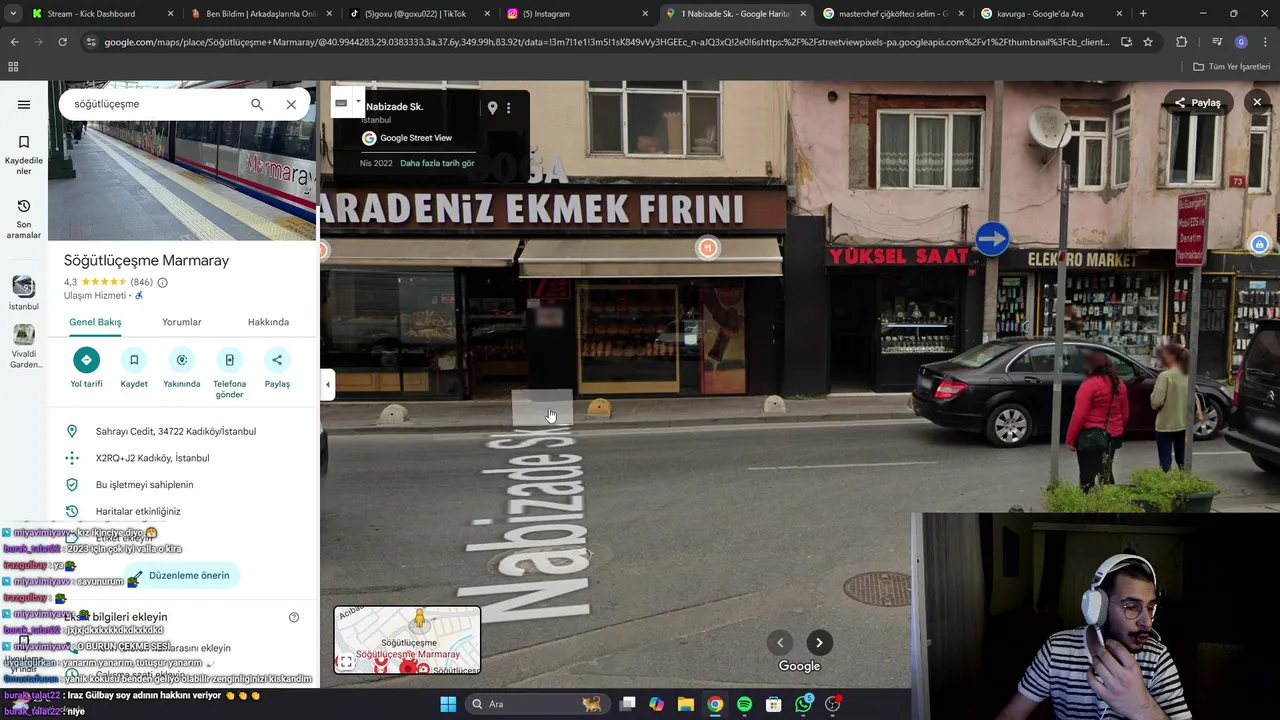
Task: Open Haritalar etkinliğiniz activity
Action: point(138,511)
